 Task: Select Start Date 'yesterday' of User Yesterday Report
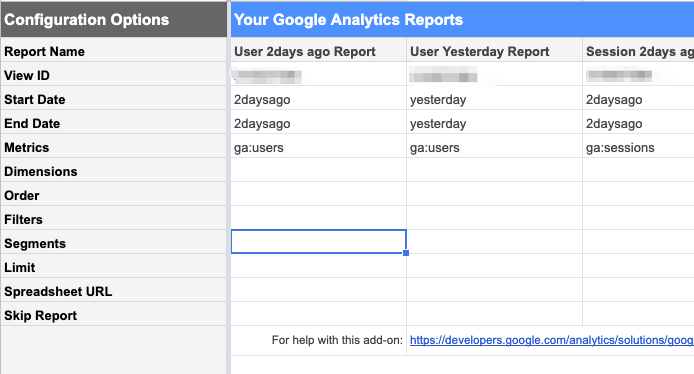(494, 99)
